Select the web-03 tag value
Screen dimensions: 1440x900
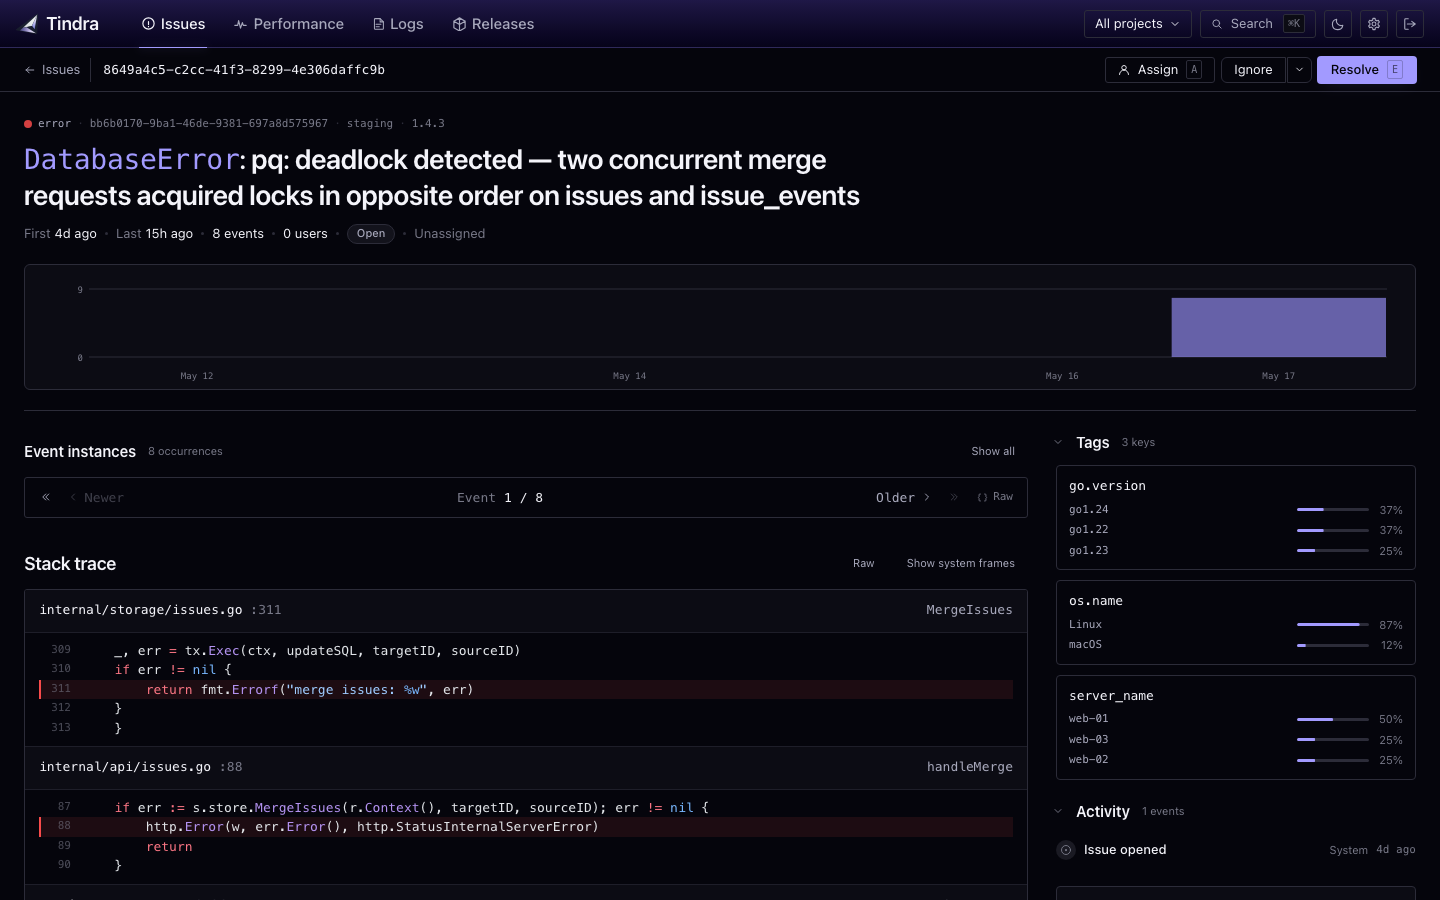(1089, 740)
